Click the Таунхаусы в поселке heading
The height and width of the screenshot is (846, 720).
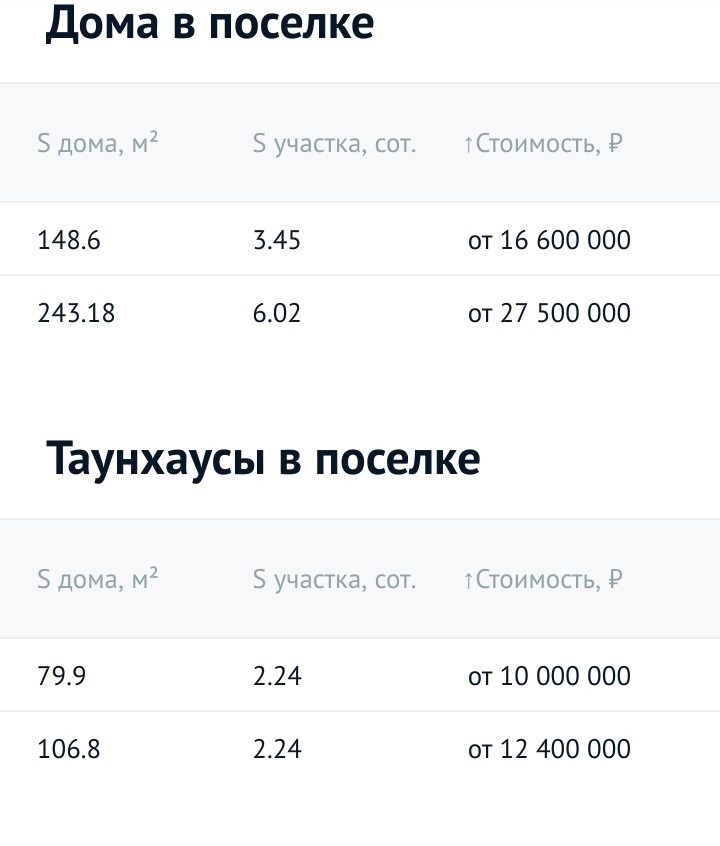coord(263,459)
